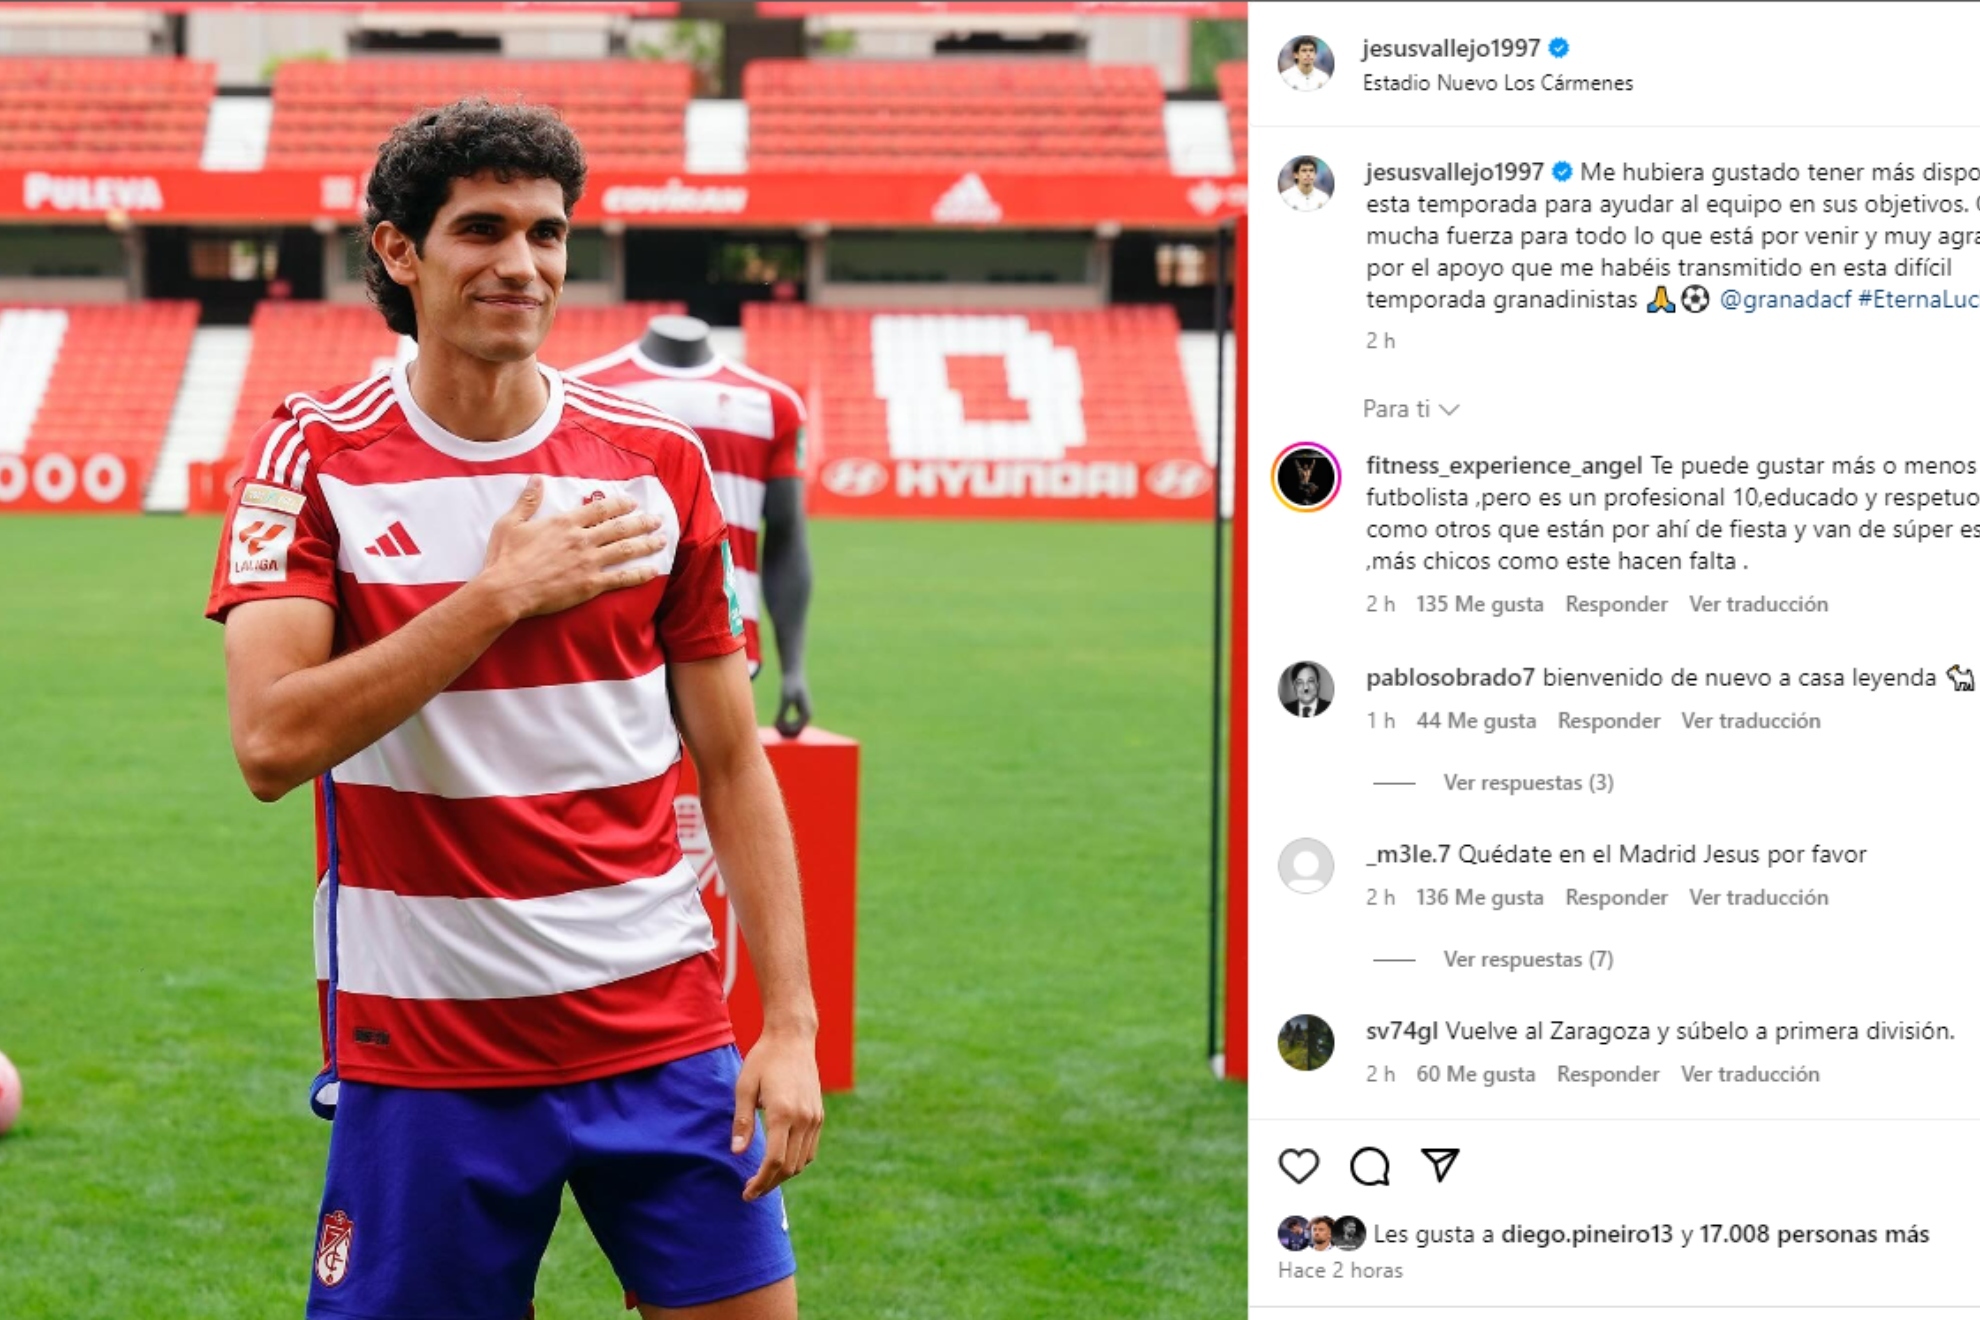Expand the 'Para ti' comment sort dropdown
Image resolution: width=1980 pixels, height=1320 pixels.
pyautogui.click(x=1411, y=409)
